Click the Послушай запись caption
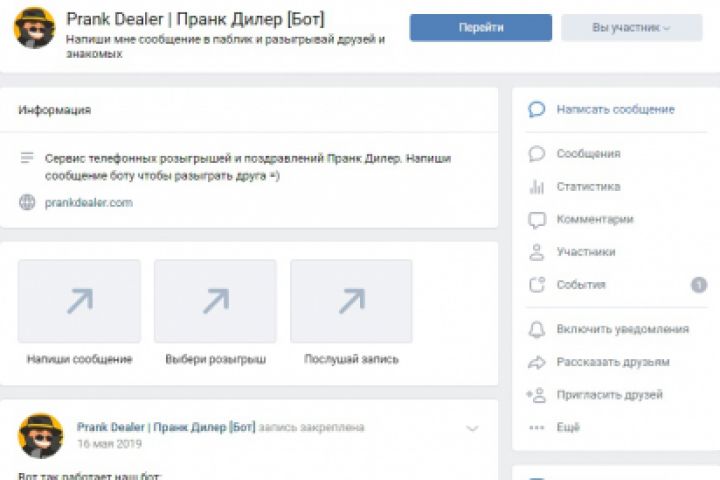 click(x=351, y=359)
